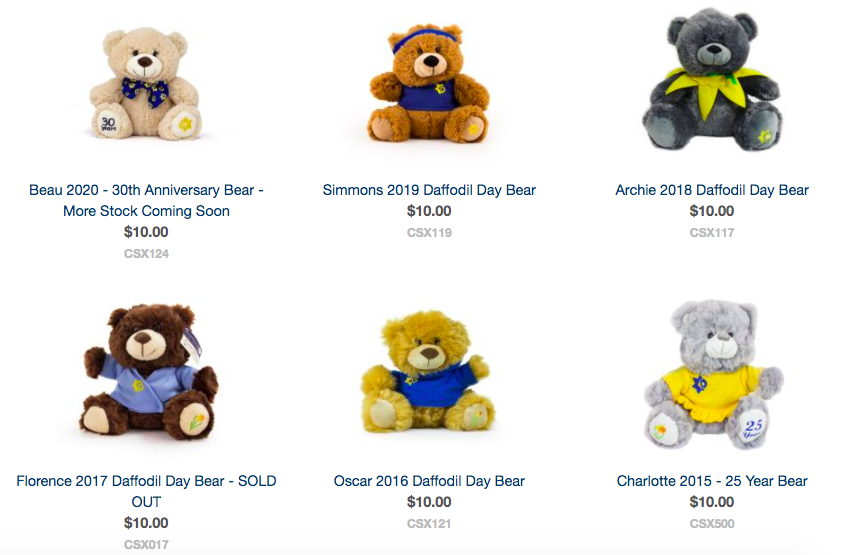Select the product code CSX117
The height and width of the screenshot is (555, 860).
pos(712,233)
